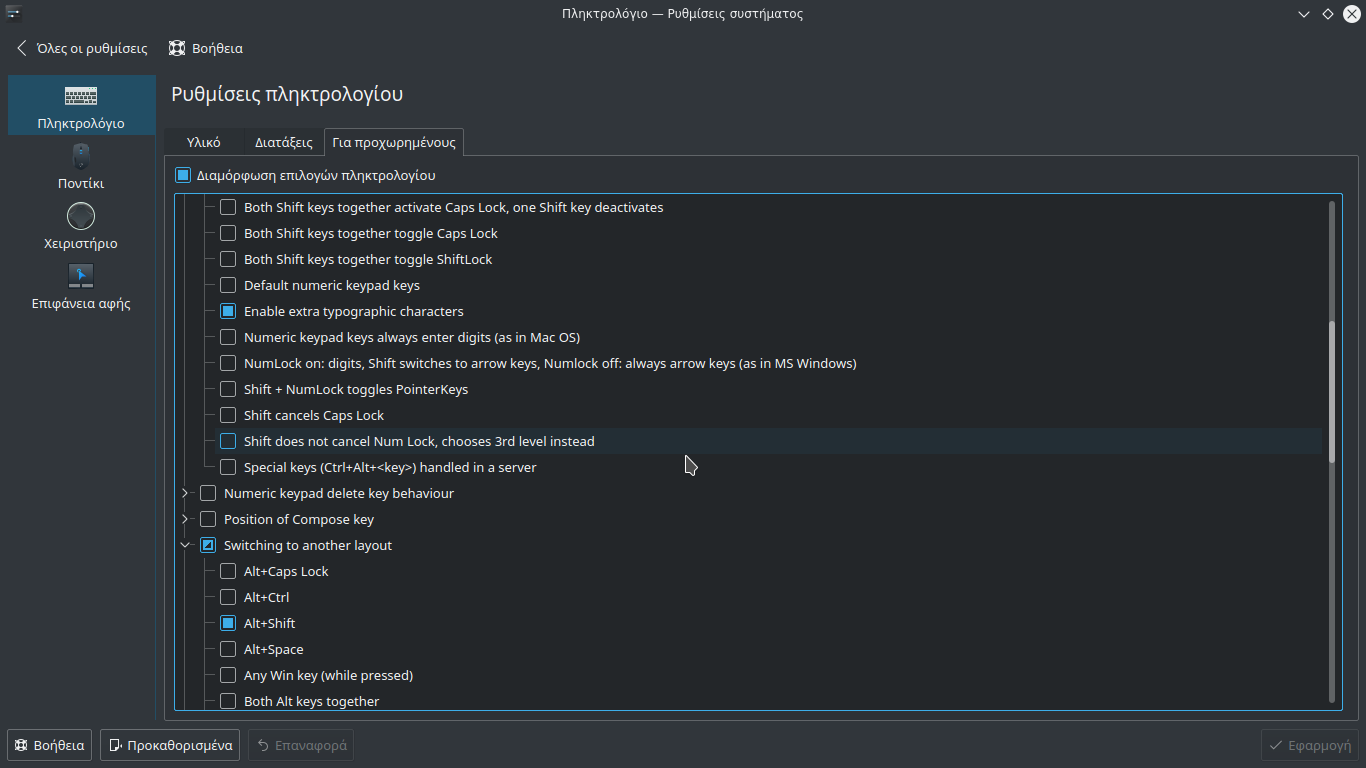Open the Επιφάνεια αφής touchpad icon

tap(81, 276)
